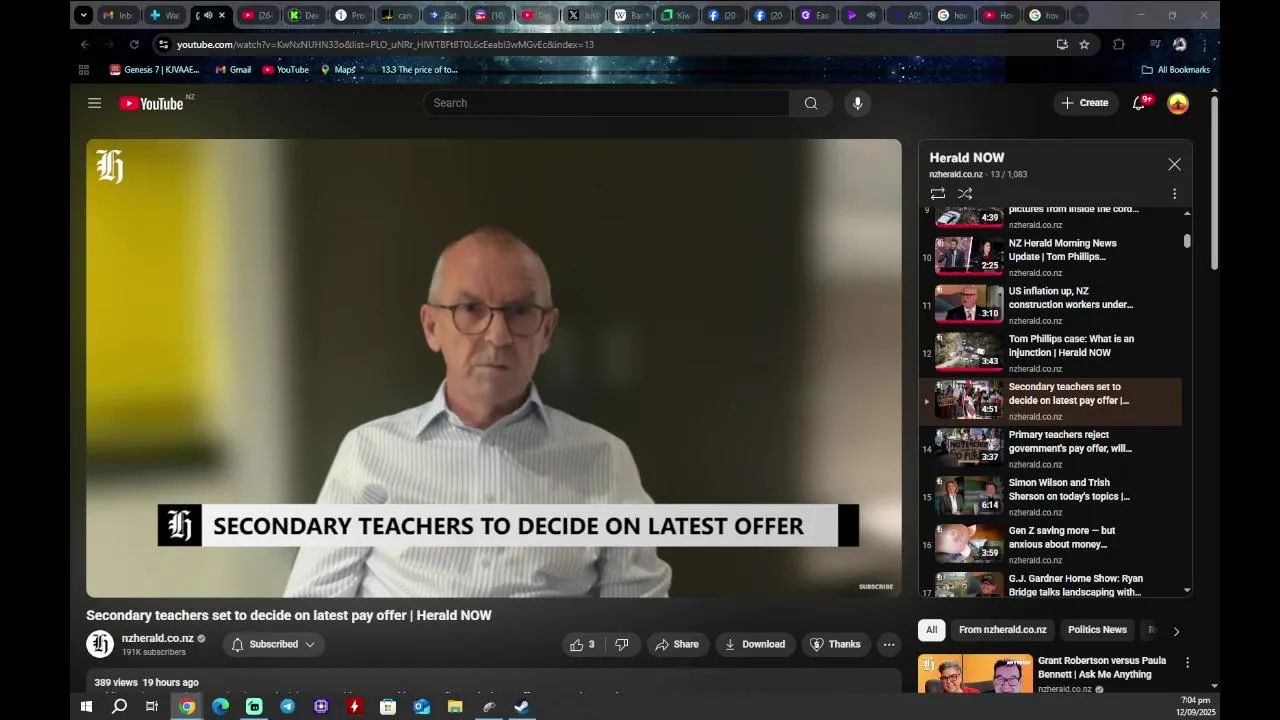Screen dimensions: 1280x720
Task: Open the browser extensions puzzle icon
Action: click(1119, 44)
